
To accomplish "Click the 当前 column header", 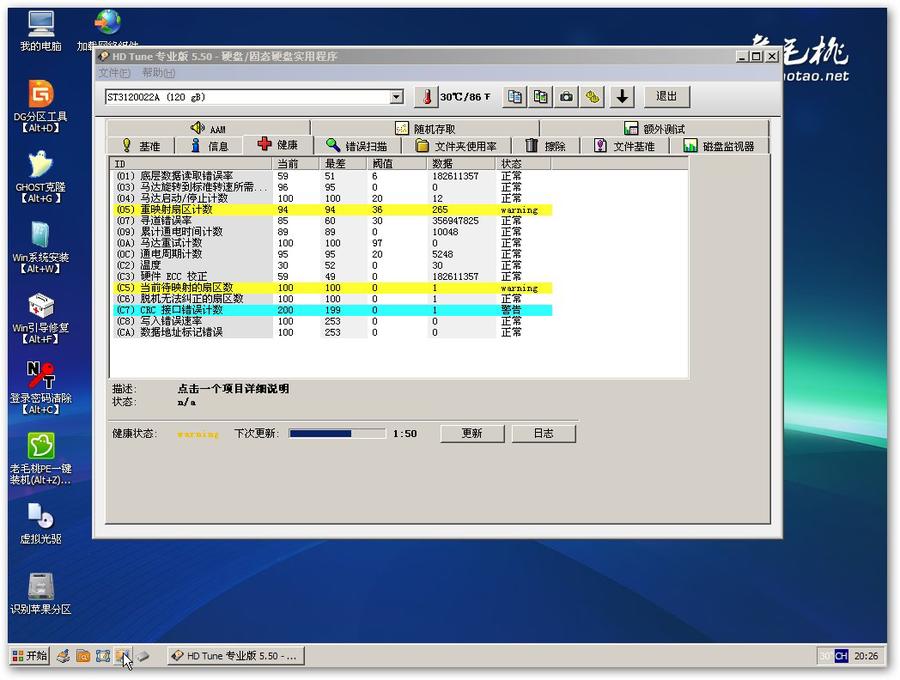I will pos(296,164).
